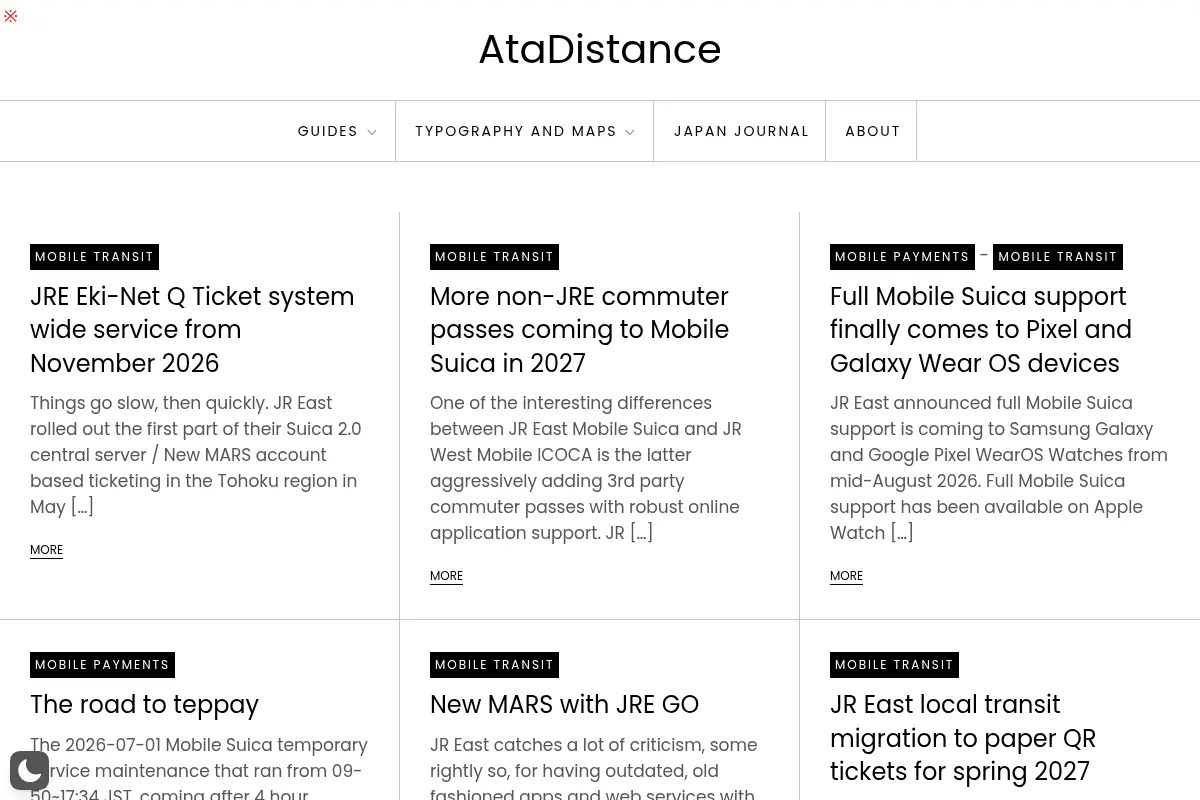Select Mobile Payments tag on teppay post
The image size is (1200, 800).
(102, 665)
